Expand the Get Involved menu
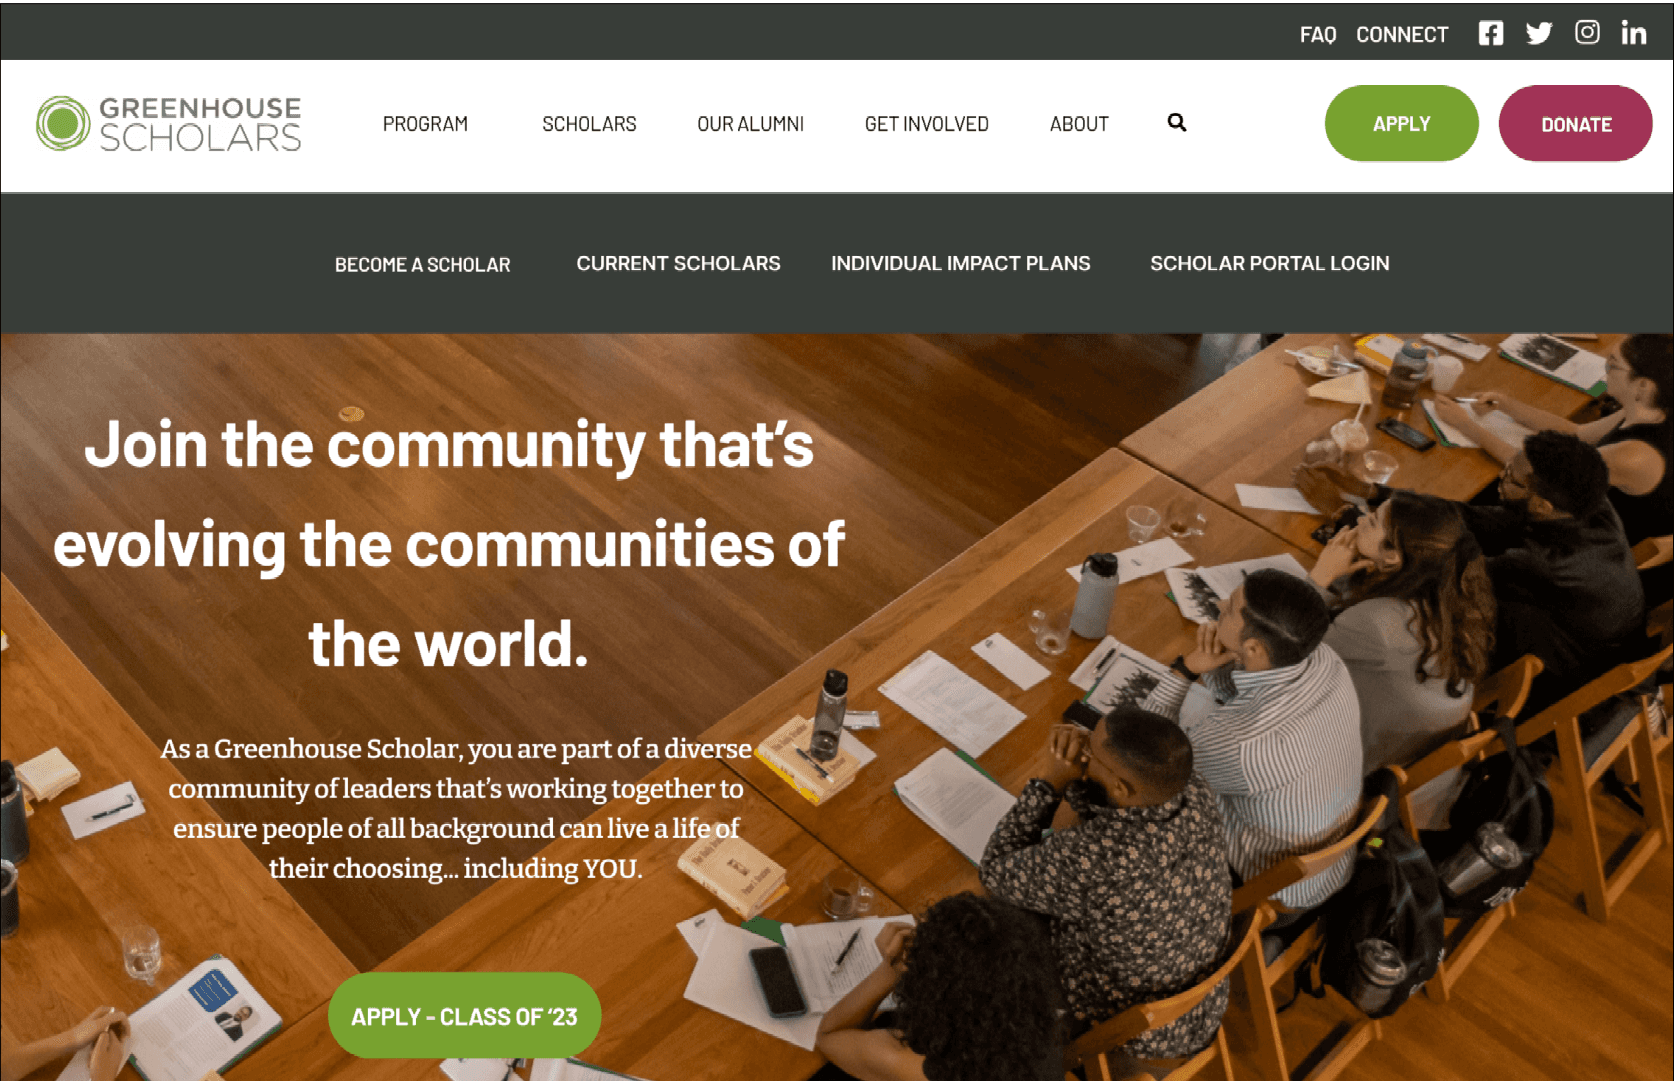Image resolution: width=1674 pixels, height=1081 pixels. click(926, 124)
